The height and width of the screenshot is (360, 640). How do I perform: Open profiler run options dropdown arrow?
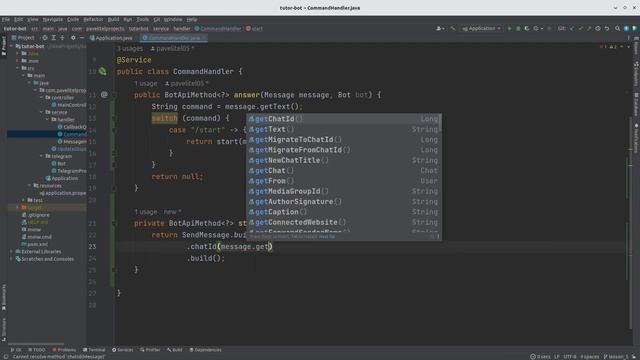tap(542, 29)
